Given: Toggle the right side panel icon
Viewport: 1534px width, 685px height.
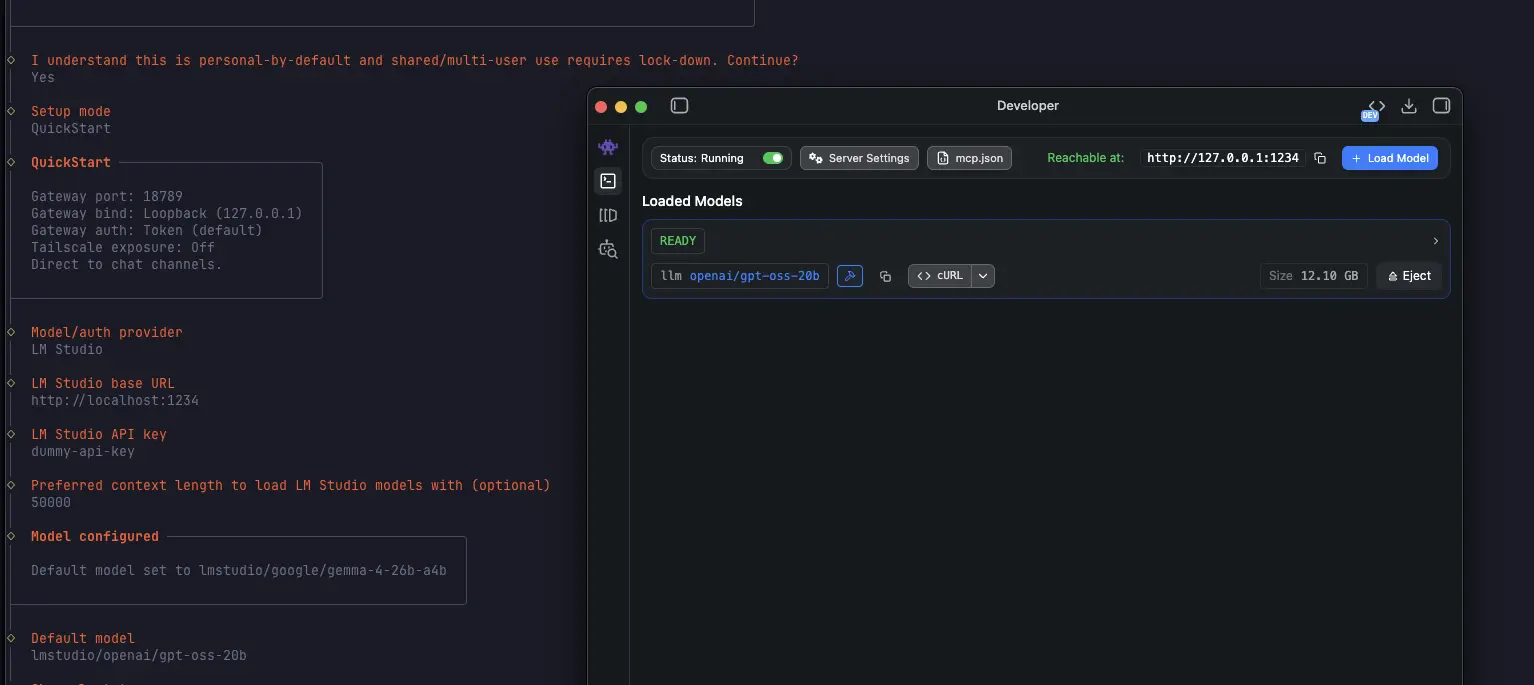Looking at the screenshot, I should coord(1441,106).
